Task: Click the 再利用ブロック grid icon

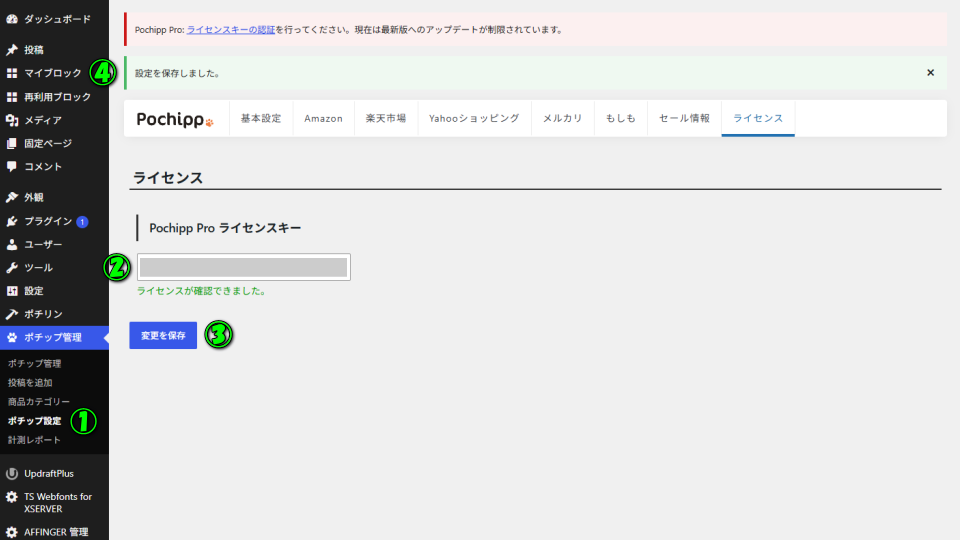Action: 12,97
